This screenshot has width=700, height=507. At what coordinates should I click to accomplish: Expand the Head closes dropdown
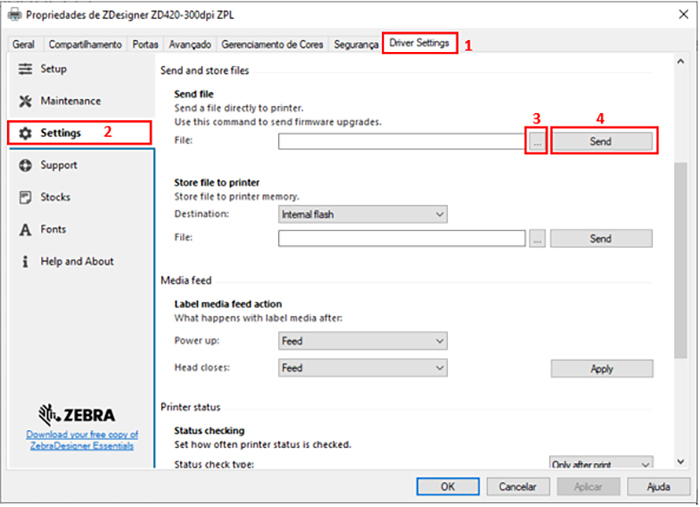coord(363,368)
